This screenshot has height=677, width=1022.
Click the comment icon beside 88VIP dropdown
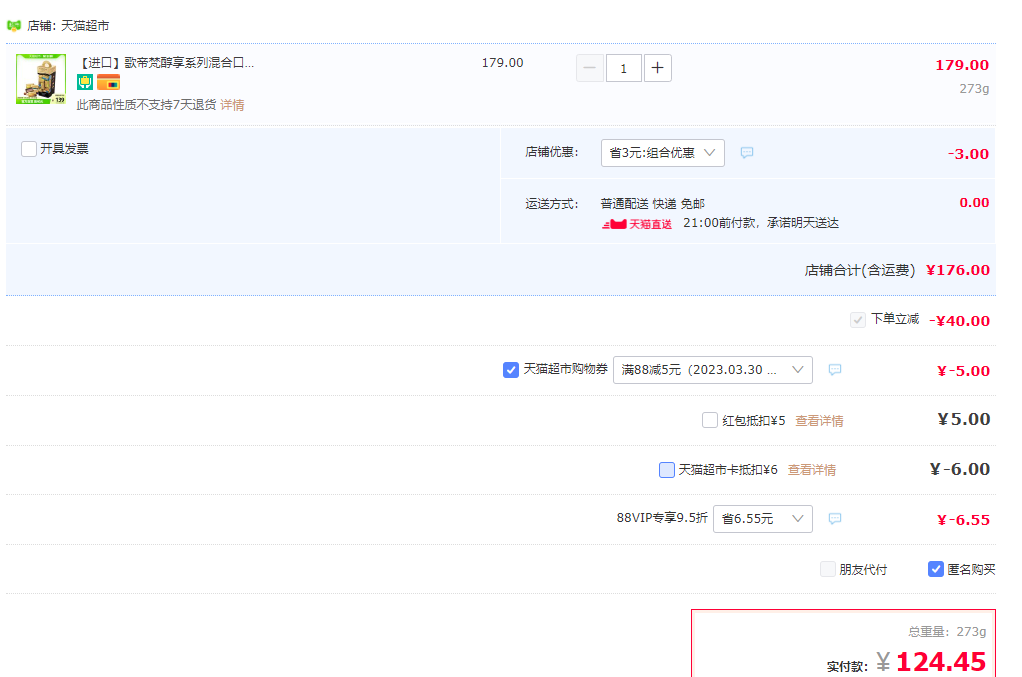(x=835, y=519)
